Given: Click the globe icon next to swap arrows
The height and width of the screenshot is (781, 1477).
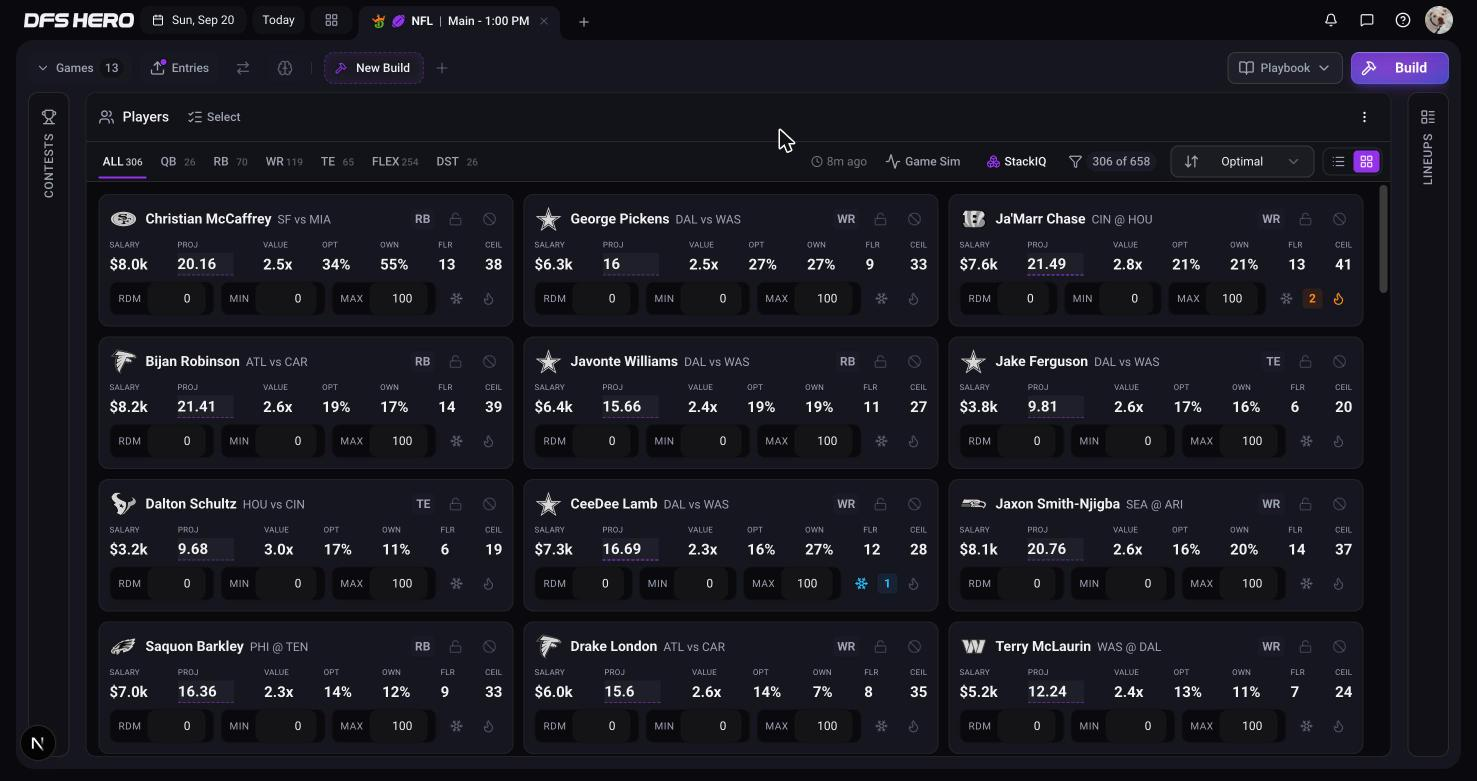Looking at the screenshot, I should [x=285, y=68].
